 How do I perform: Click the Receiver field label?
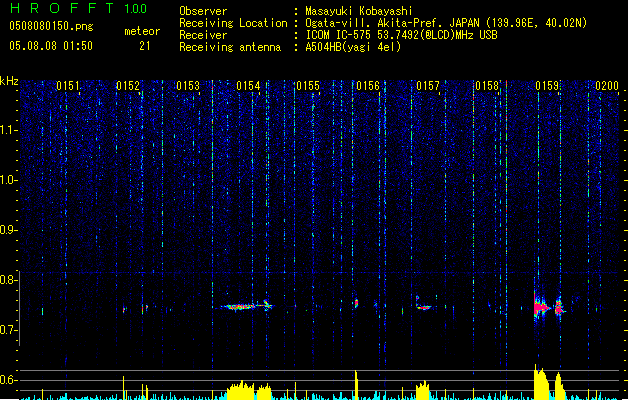(203, 35)
